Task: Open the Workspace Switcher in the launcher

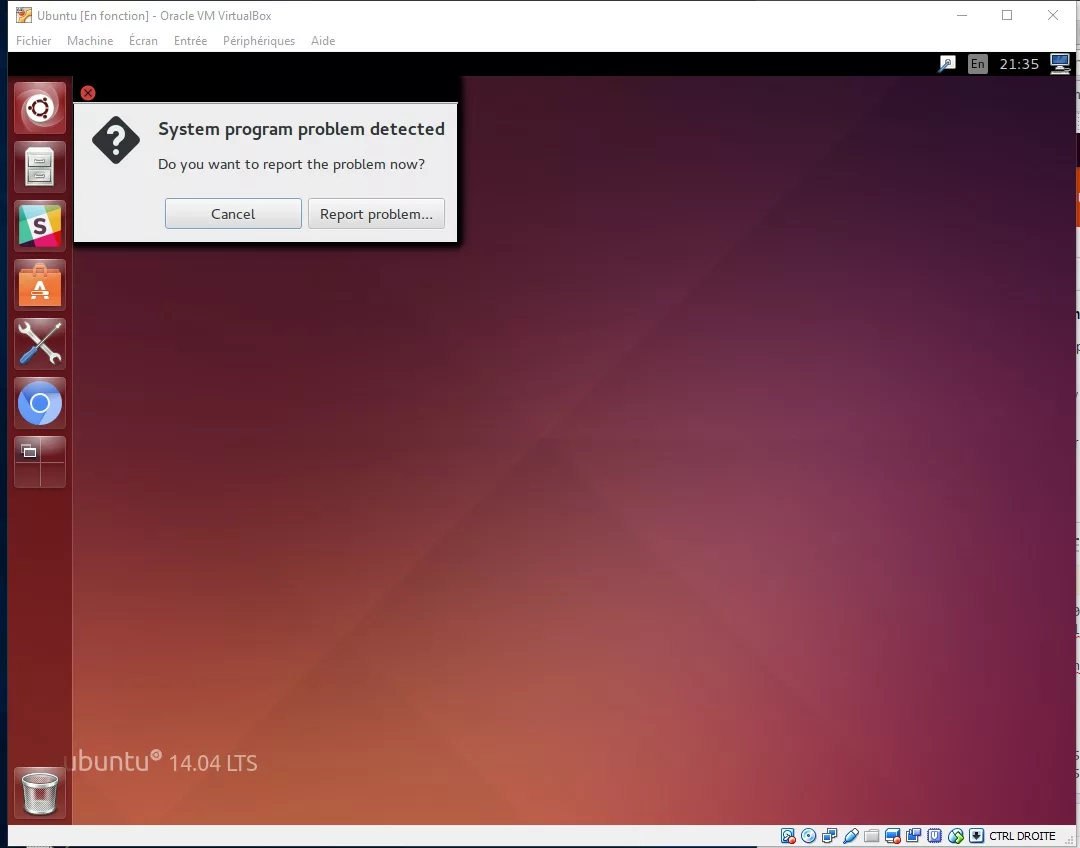Action: 40,462
